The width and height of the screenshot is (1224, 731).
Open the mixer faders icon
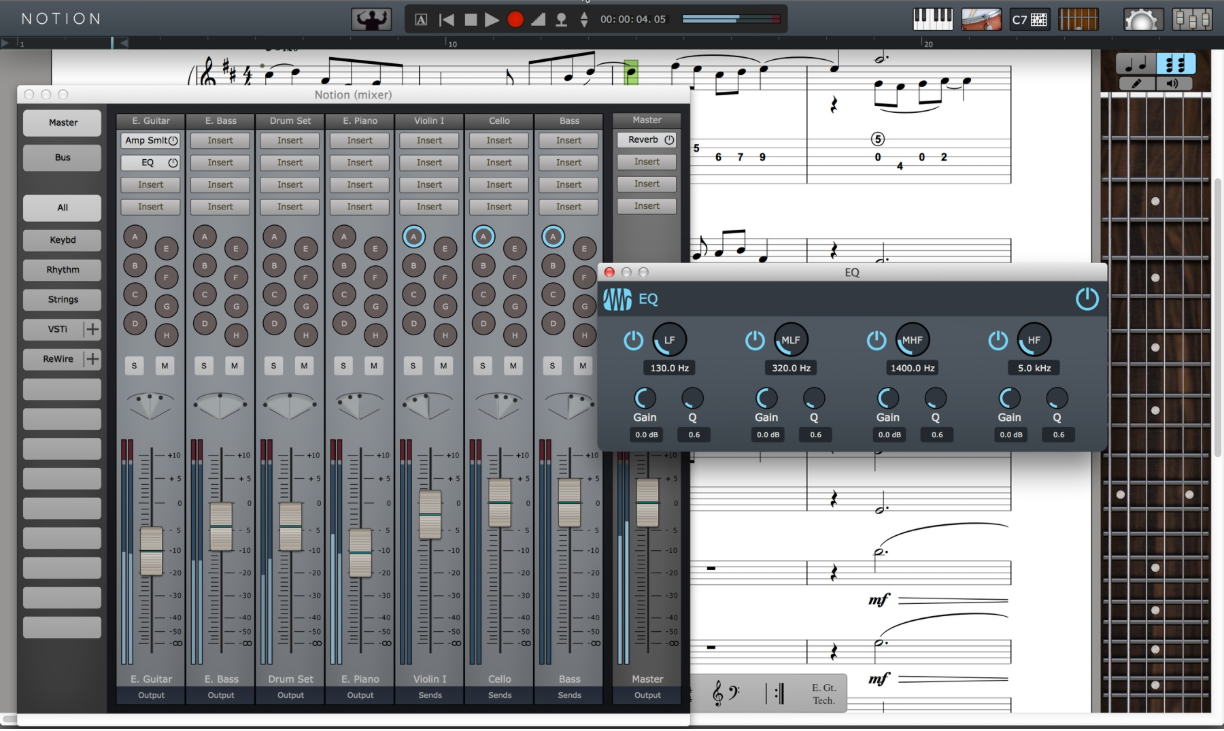pos(1190,18)
